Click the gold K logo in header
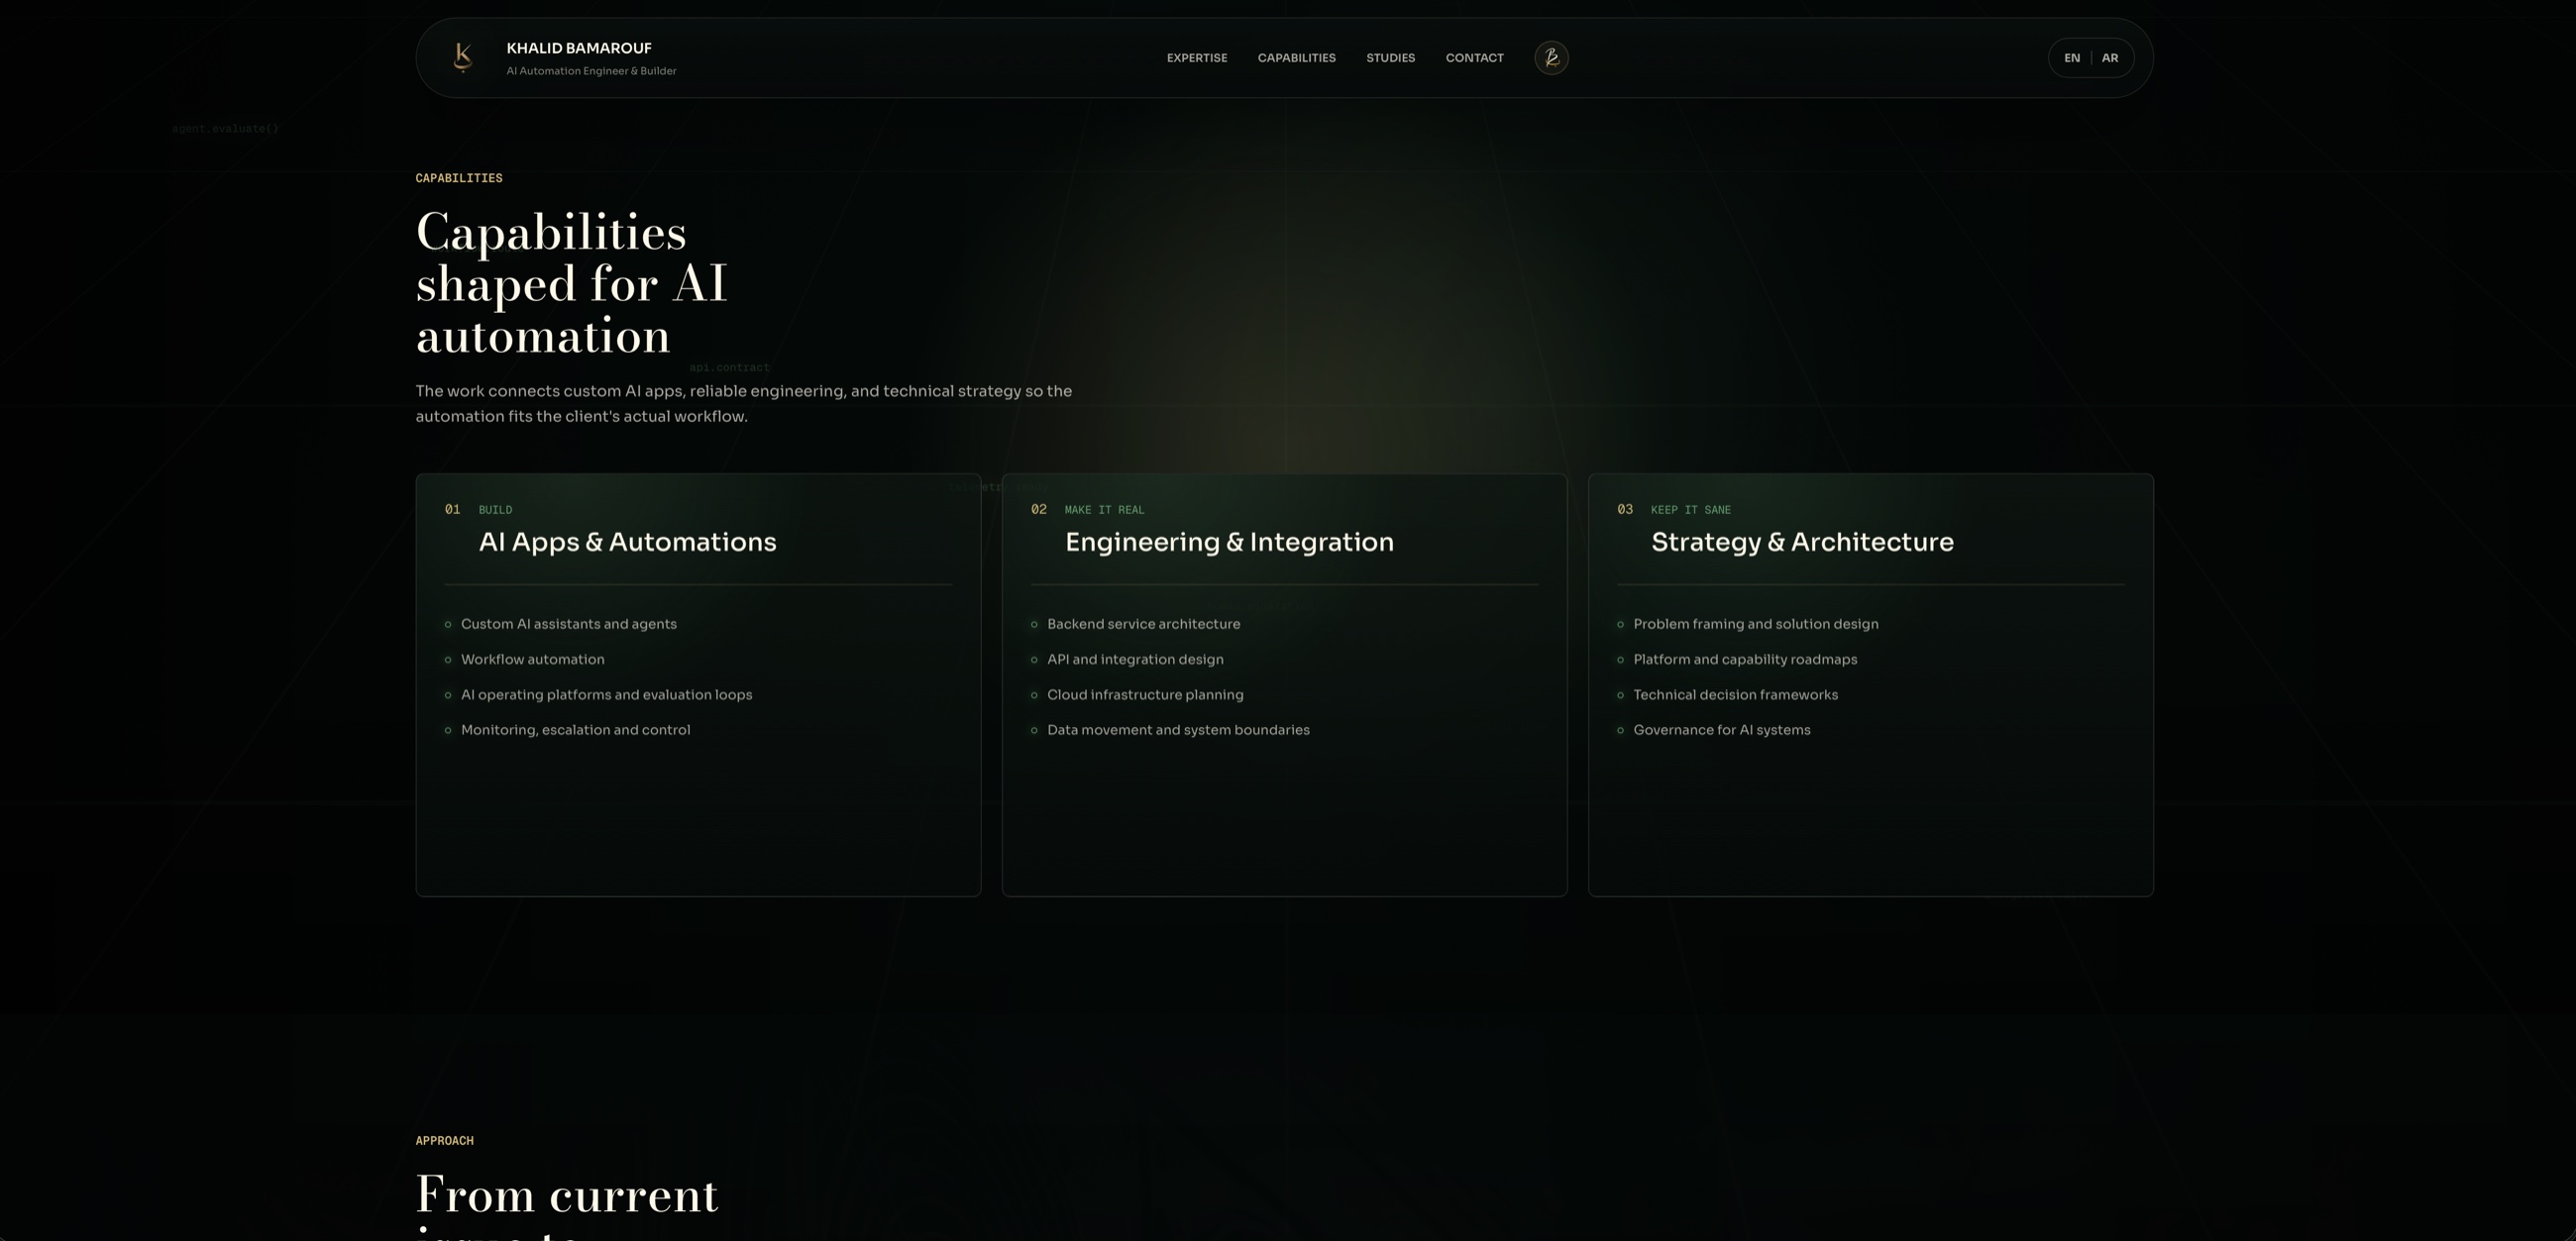The height and width of the screenshot is (1241, 2576). click(462, 57)
